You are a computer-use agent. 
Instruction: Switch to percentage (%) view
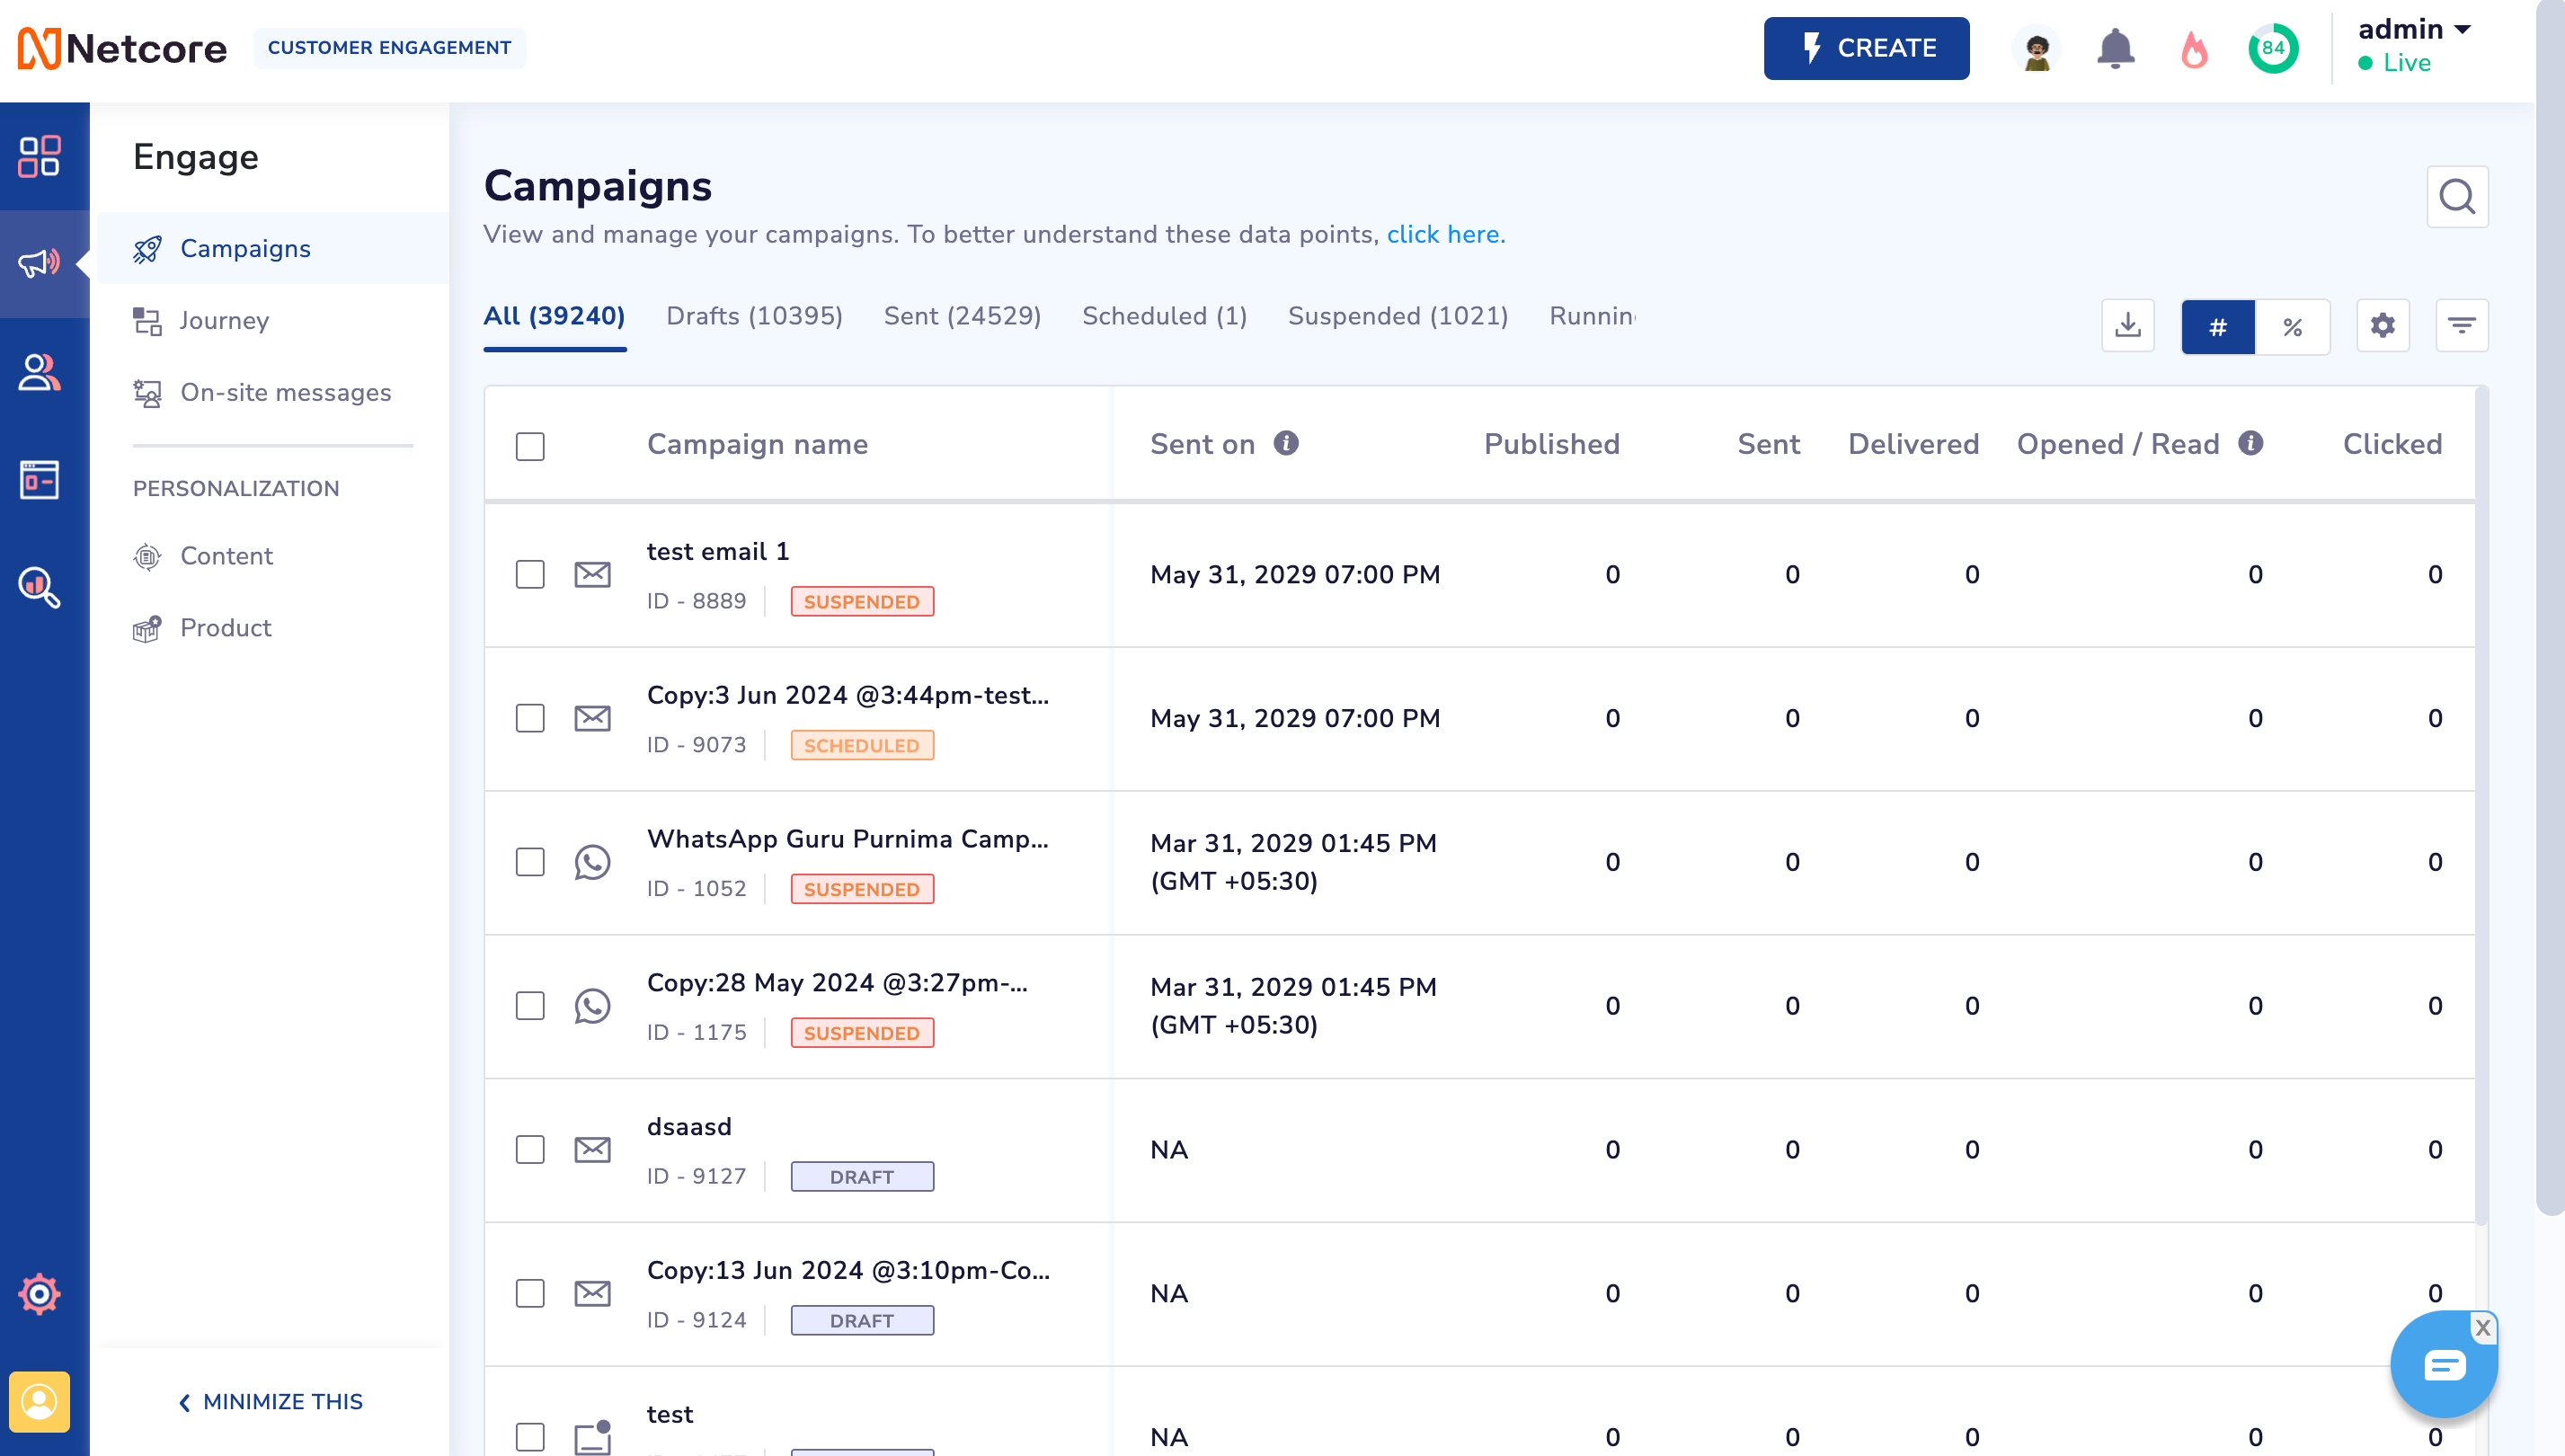click(2293, 326)
